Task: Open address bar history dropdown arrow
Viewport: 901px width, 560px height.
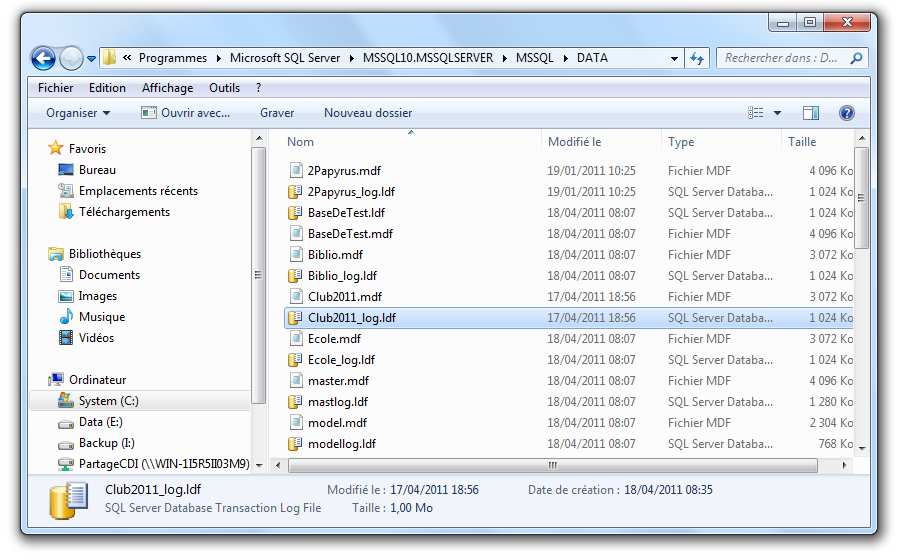Action: (675, 58)
